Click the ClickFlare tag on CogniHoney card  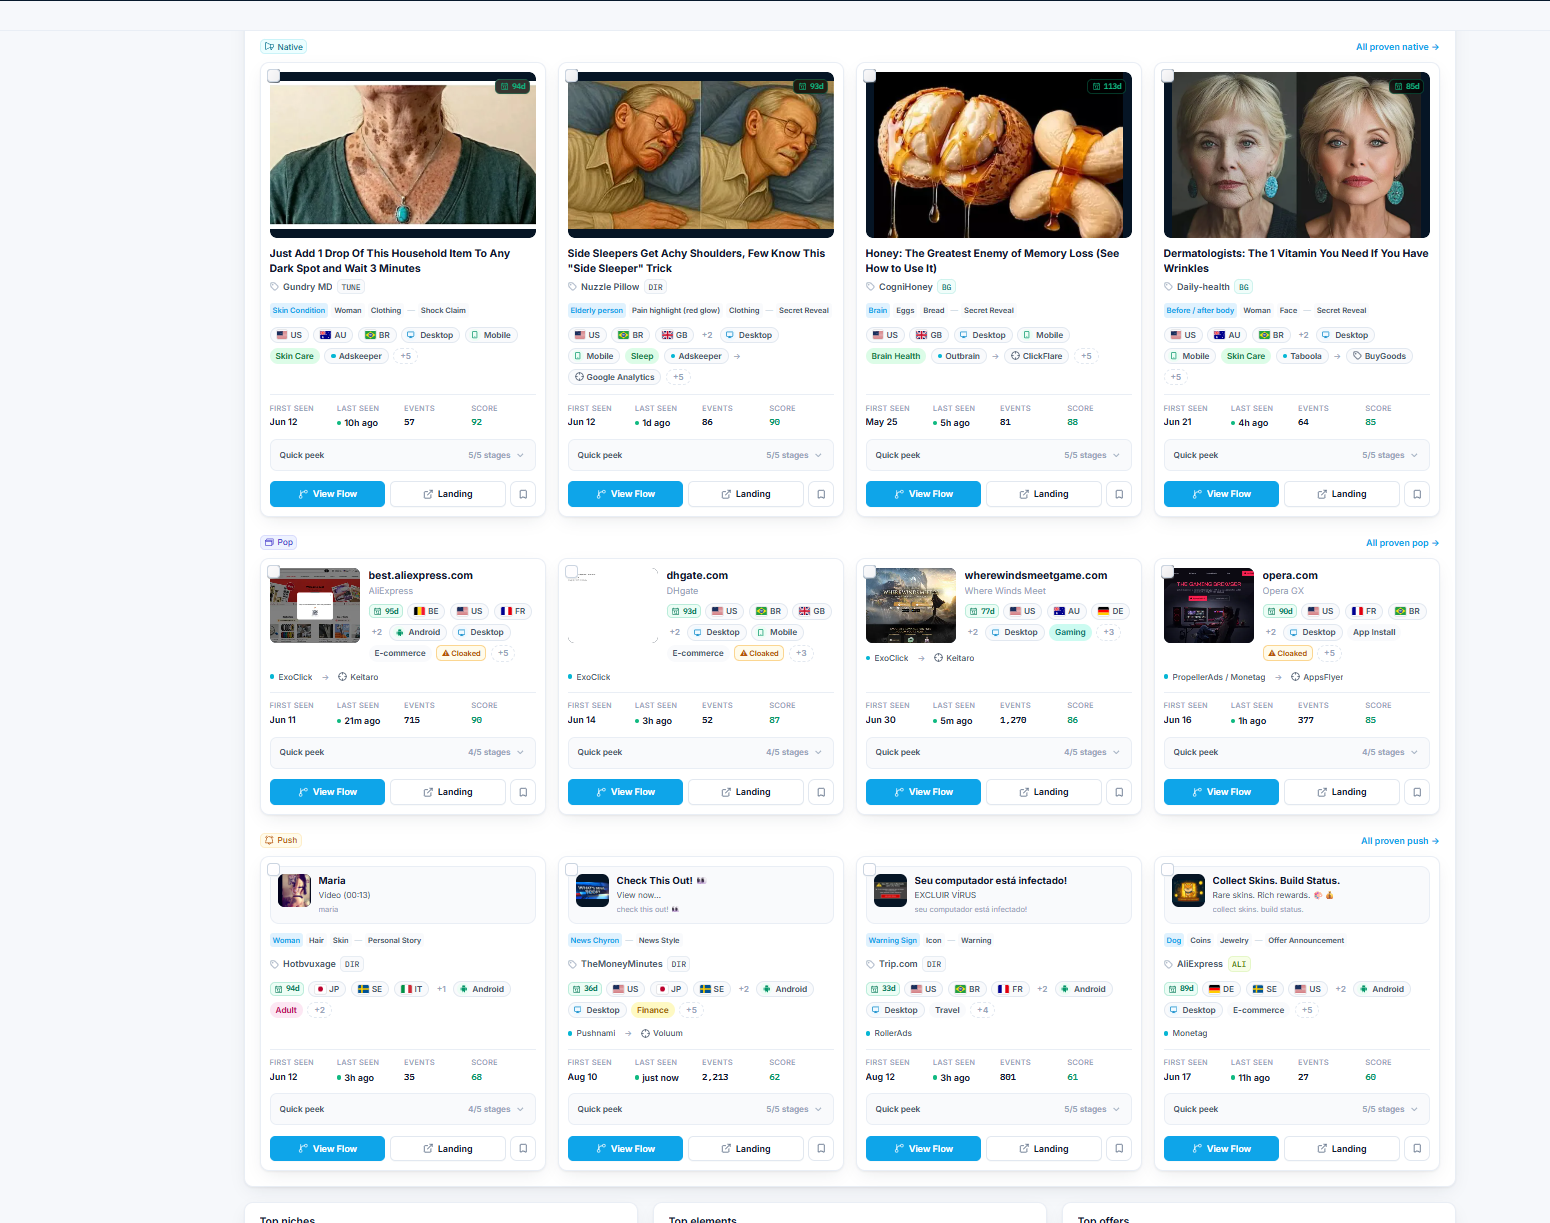tap(1037, 356)
